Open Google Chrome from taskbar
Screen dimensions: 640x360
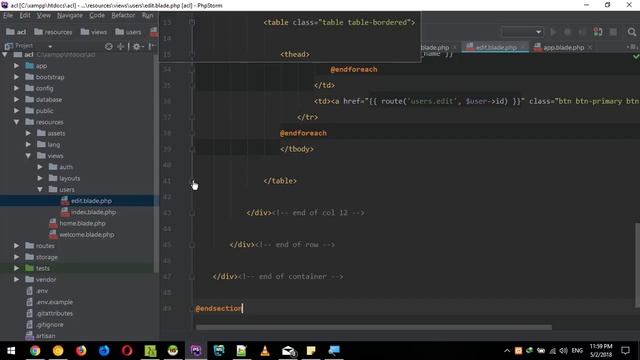(x=35, y=351)
